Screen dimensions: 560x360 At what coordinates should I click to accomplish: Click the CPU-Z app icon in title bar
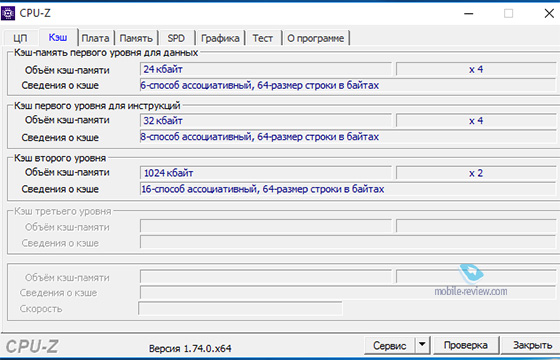[8, 13]
